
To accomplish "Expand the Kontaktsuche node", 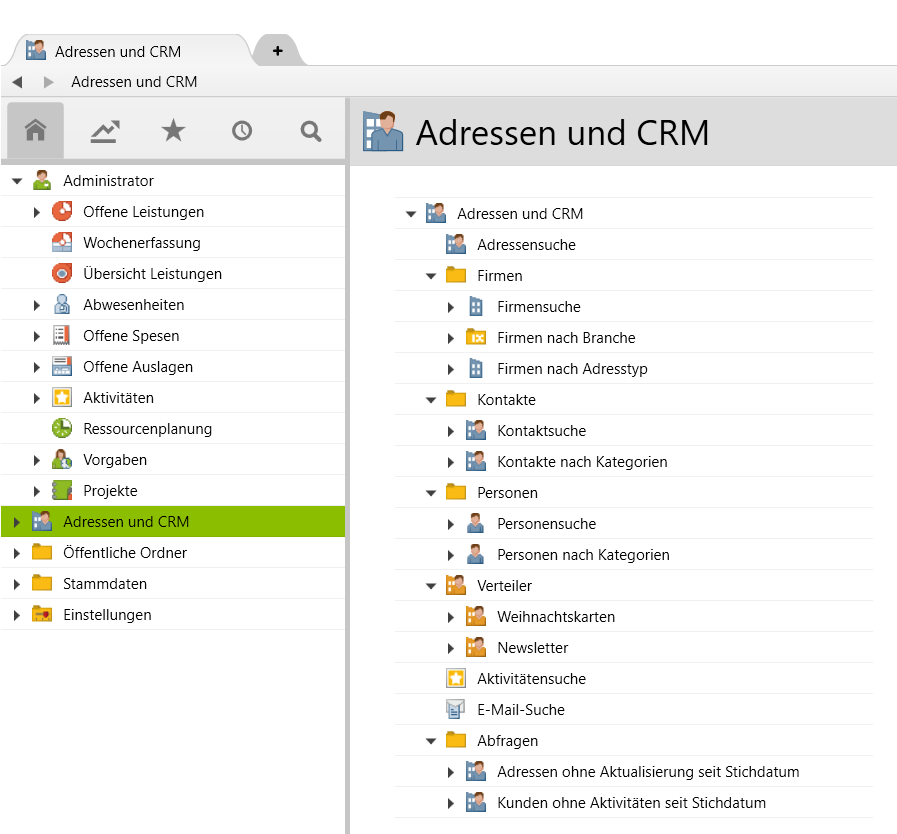I will tap(451, 431).
